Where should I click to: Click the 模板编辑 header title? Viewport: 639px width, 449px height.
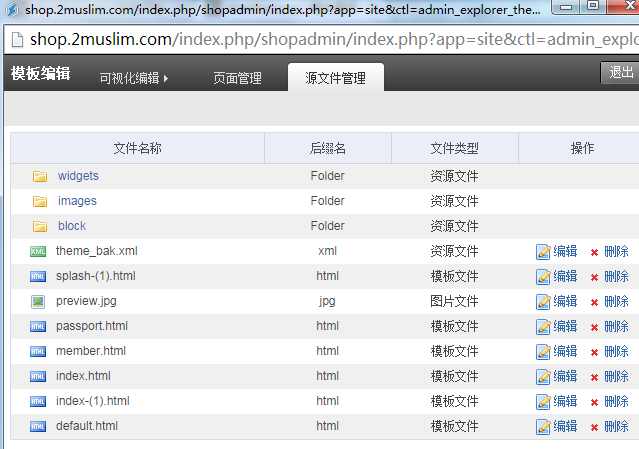point(41,74)
